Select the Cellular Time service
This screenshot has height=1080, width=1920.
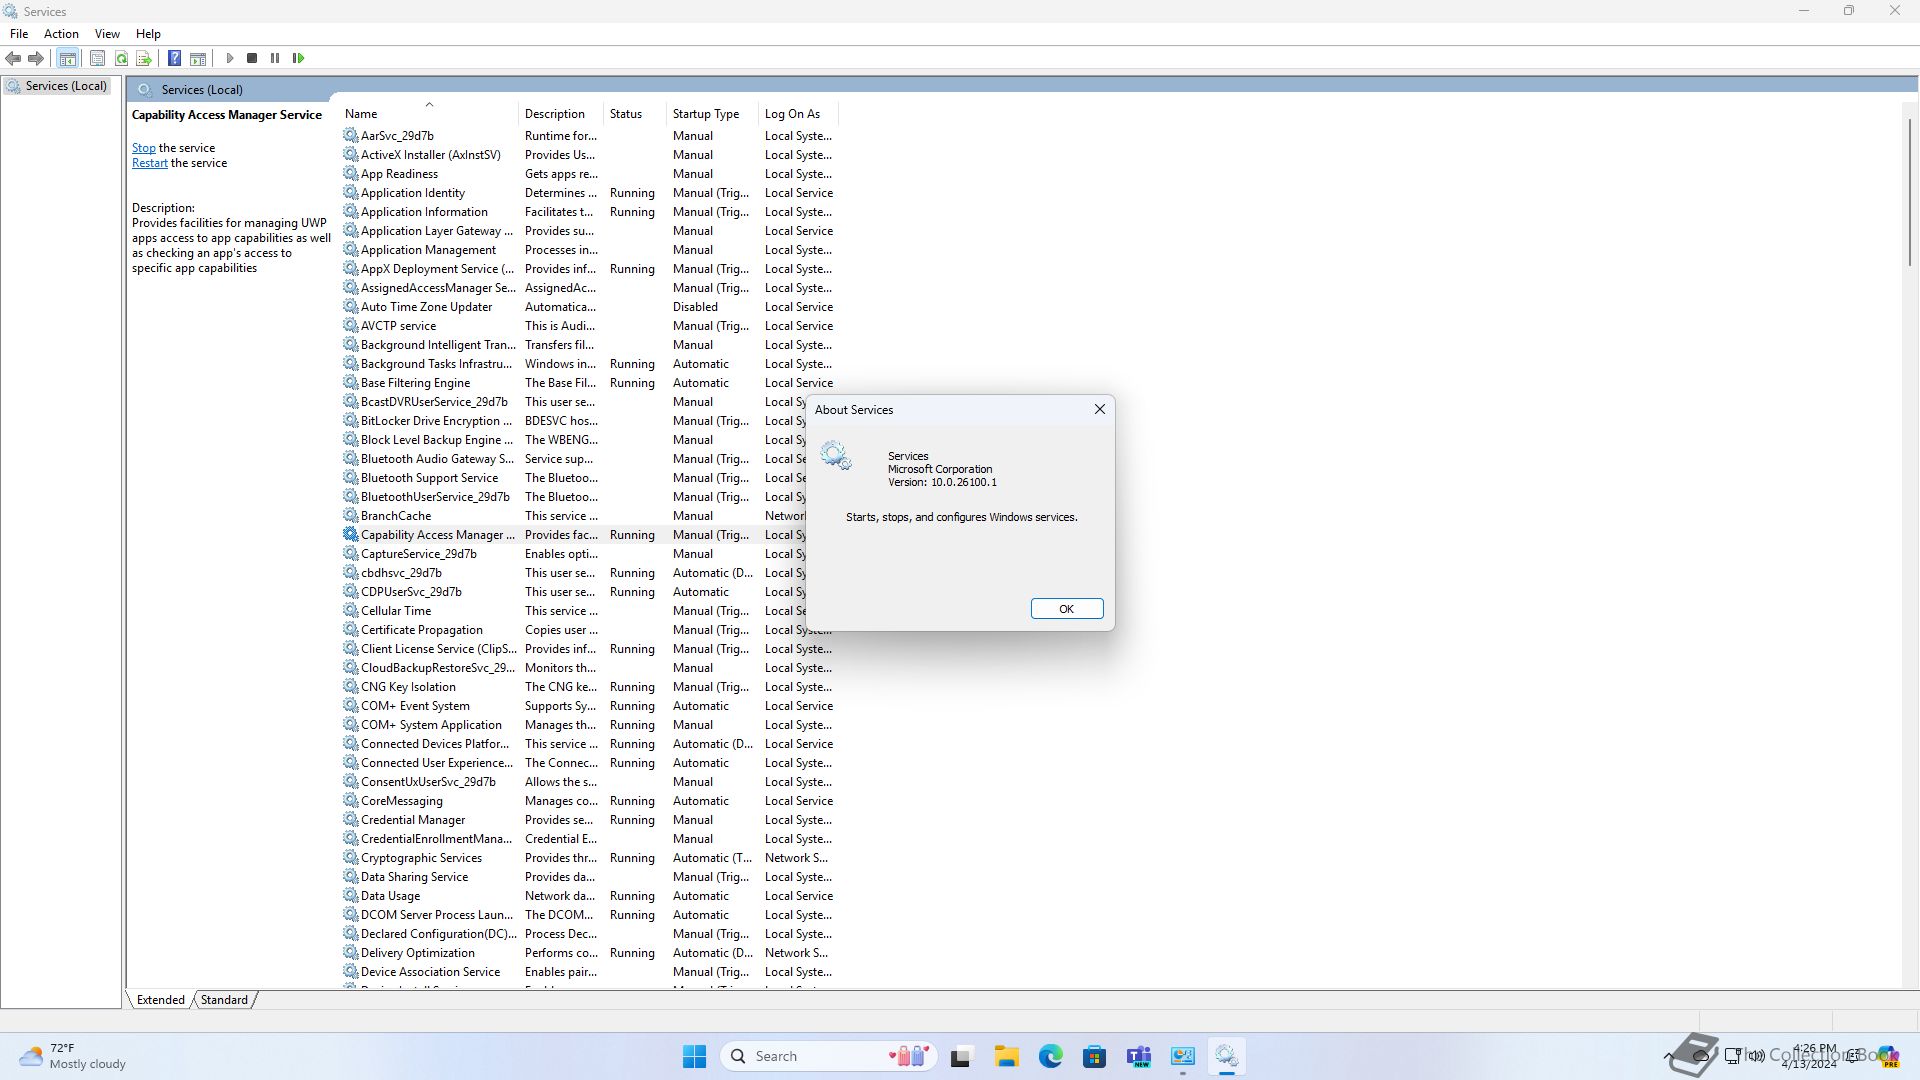point(574,610)
